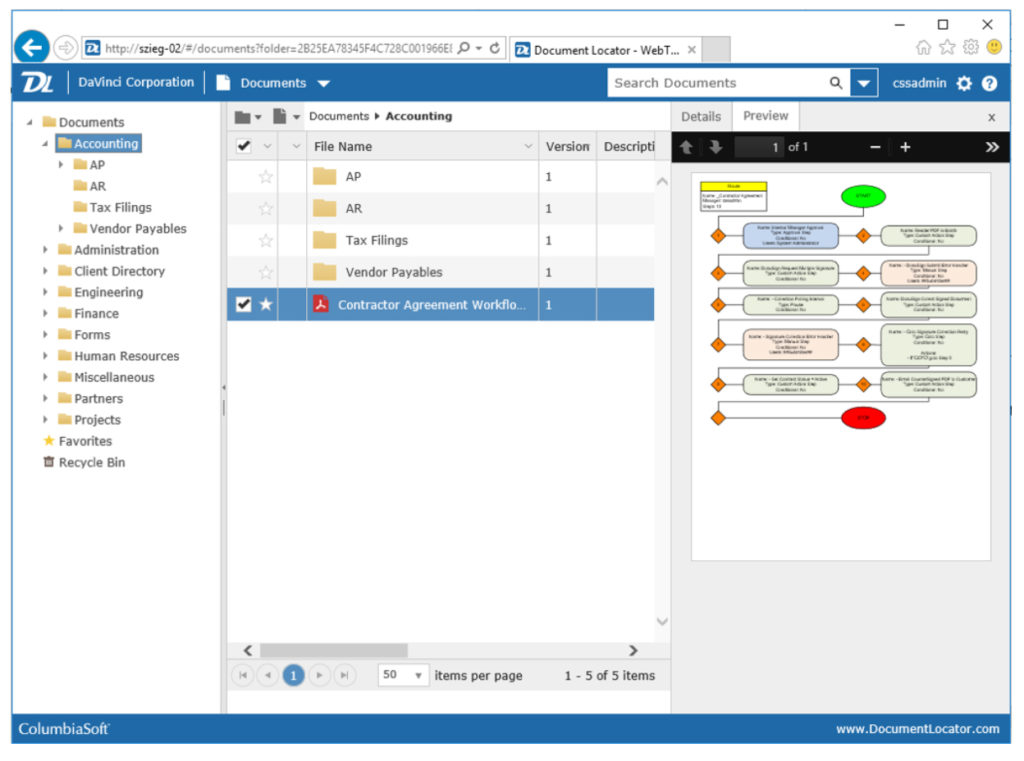The height and width of the screenshot is (761, 1024).
Task: Toggle favorite star on AP row
Action: (266, 176)
